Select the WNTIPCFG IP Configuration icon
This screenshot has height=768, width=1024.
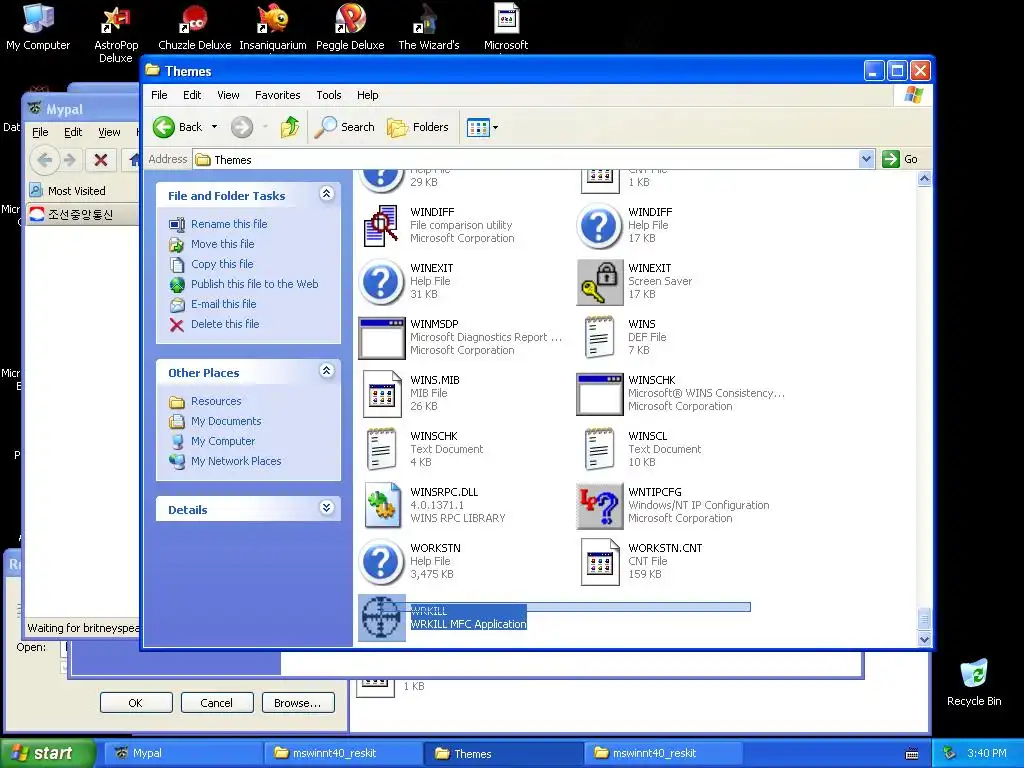coord(600,506)
